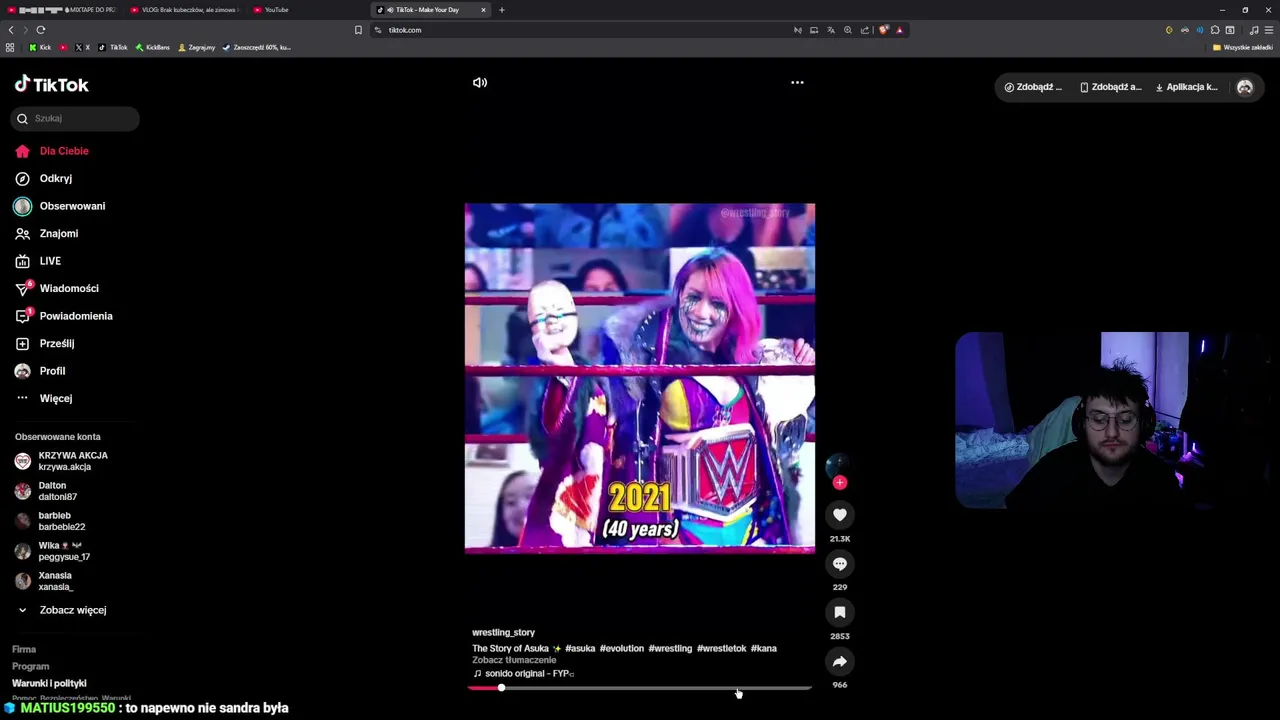Click #kana hashtag
The width and height of the screenshot is (1280, 720).
(x=764, y=648)
